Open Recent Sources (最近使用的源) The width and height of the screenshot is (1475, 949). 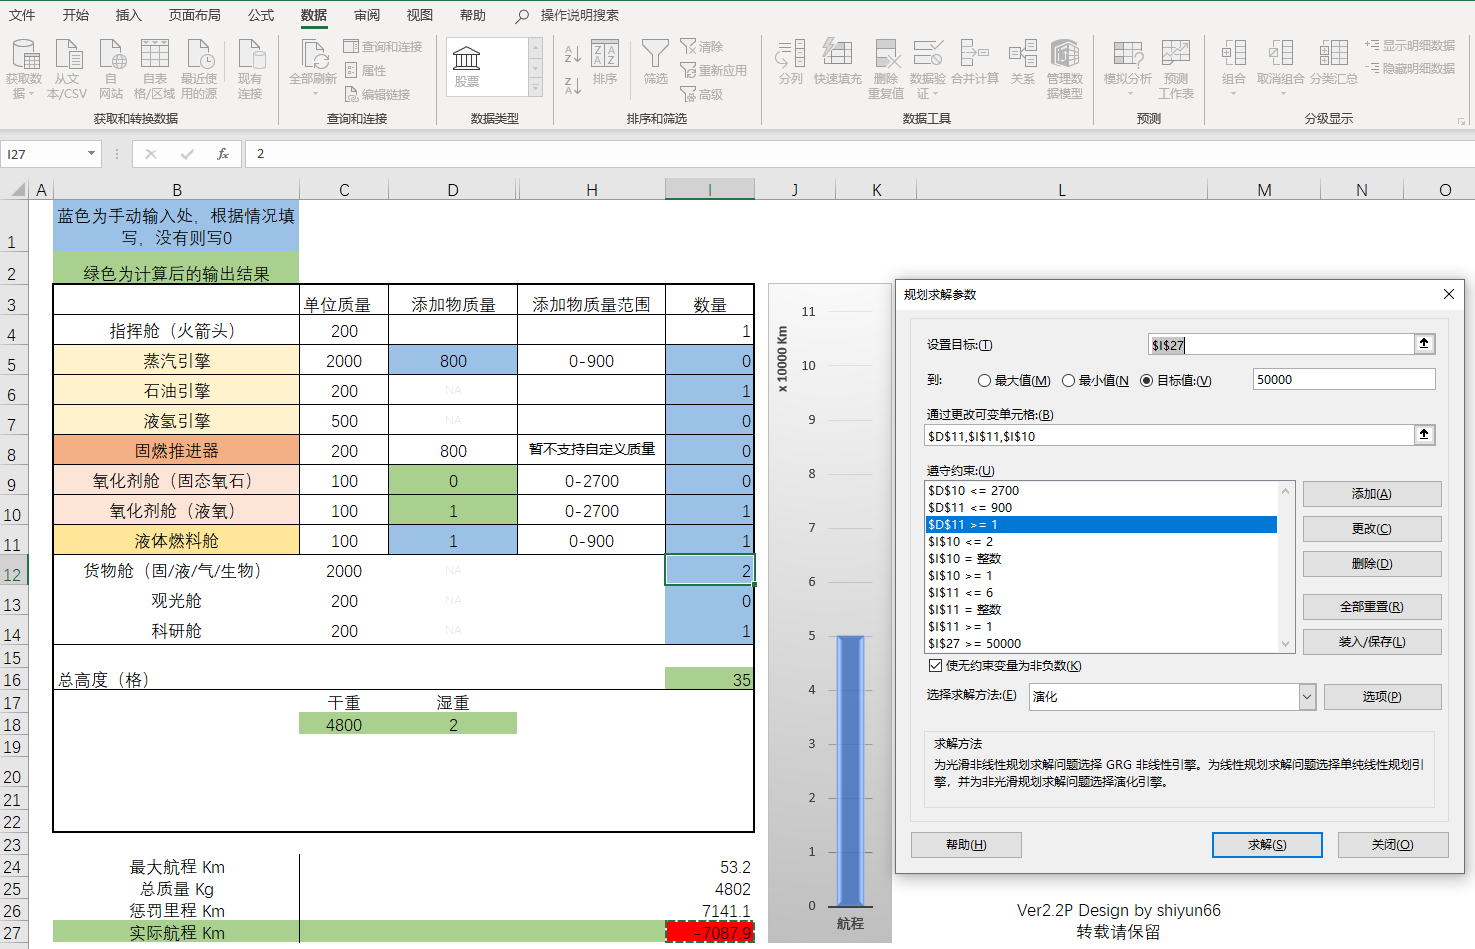(199, 69)
